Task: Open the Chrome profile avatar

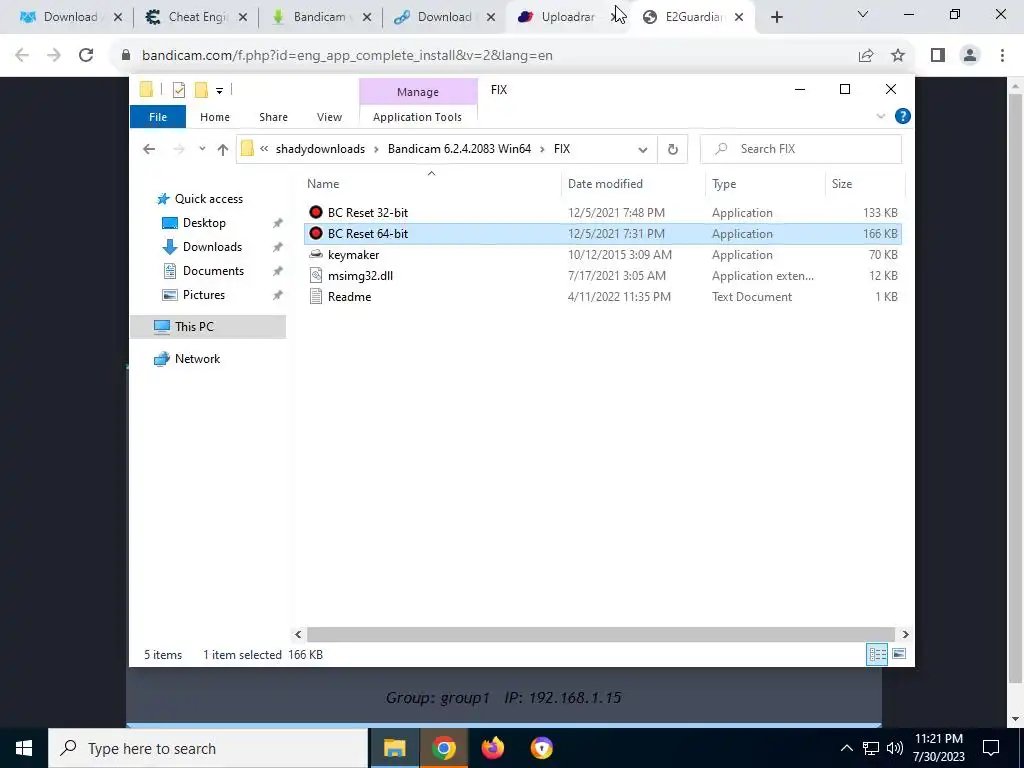Action: [970, 56]
